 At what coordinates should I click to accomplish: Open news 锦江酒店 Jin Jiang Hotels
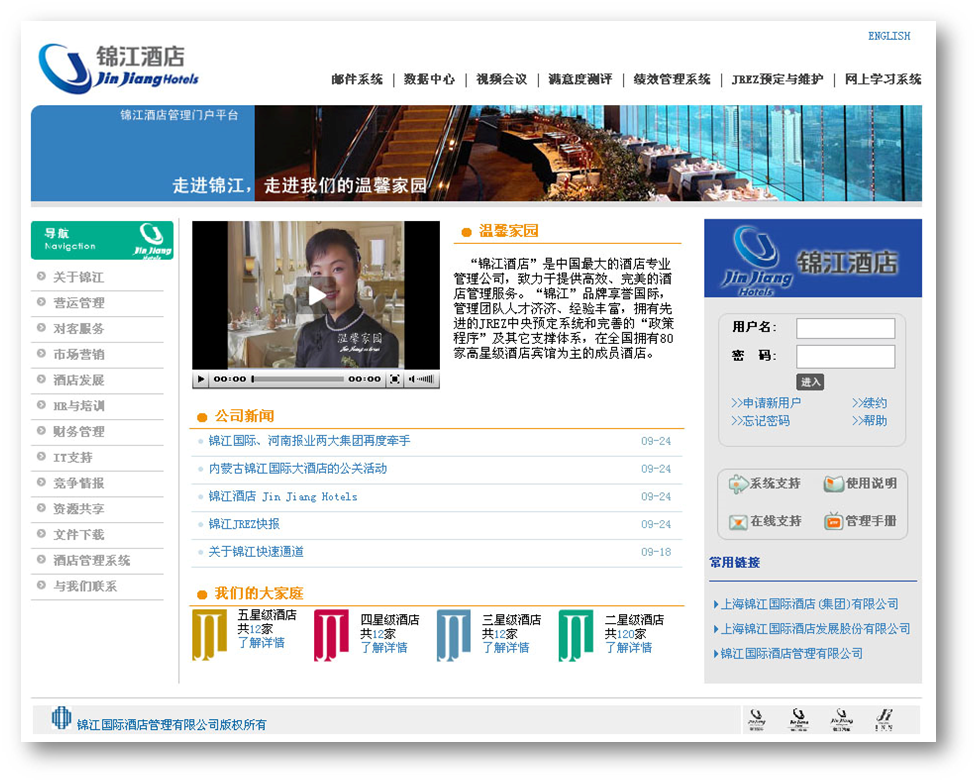tap(283, 496)
